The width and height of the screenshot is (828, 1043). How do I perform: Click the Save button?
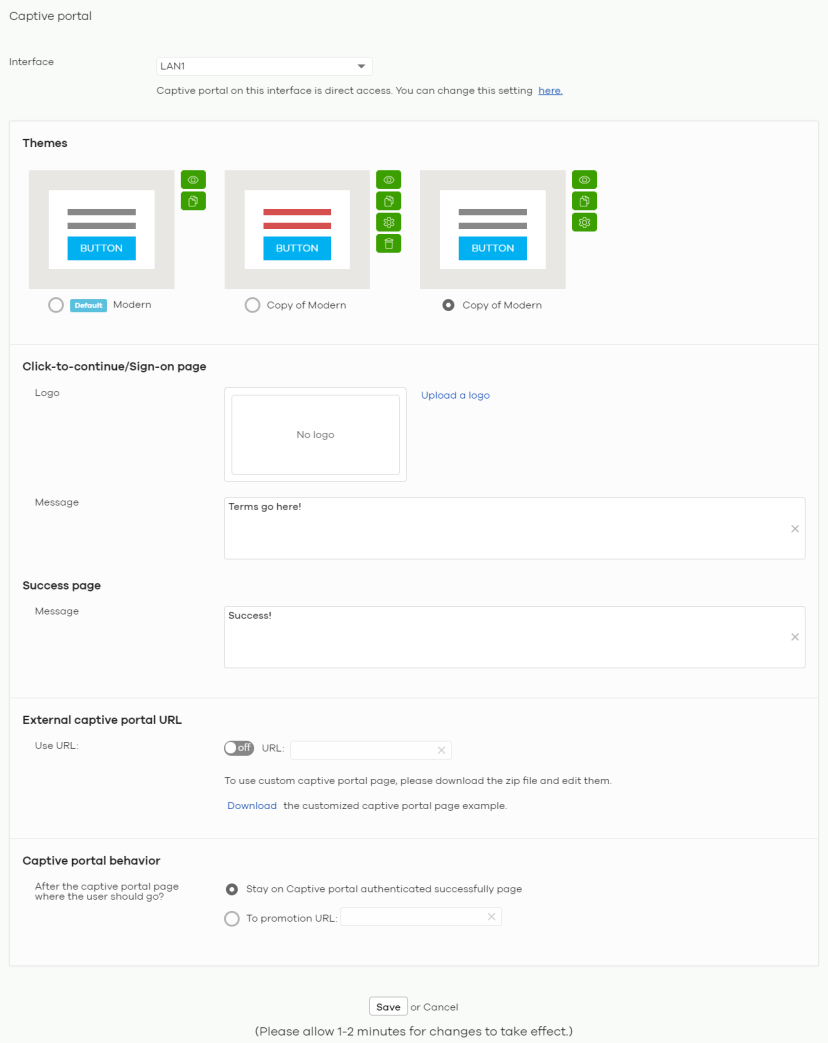click(x=388, y=1007)
